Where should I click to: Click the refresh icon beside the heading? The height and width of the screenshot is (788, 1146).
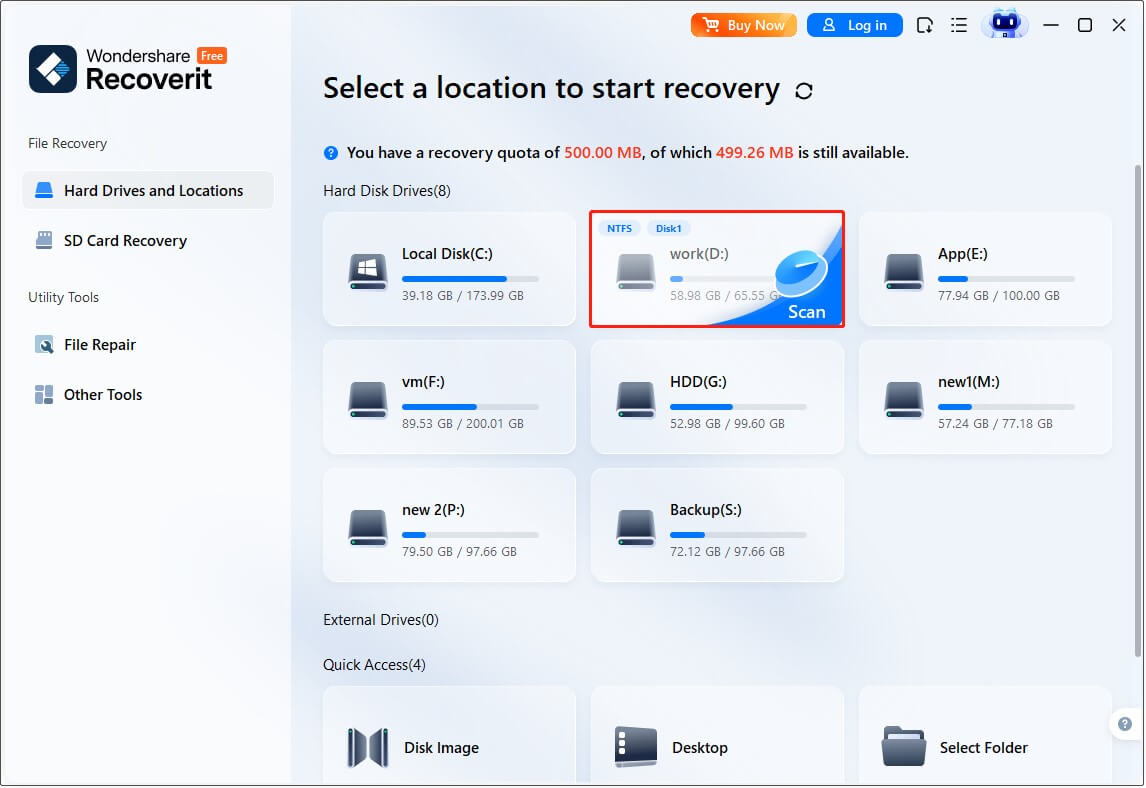coord(804,91)
